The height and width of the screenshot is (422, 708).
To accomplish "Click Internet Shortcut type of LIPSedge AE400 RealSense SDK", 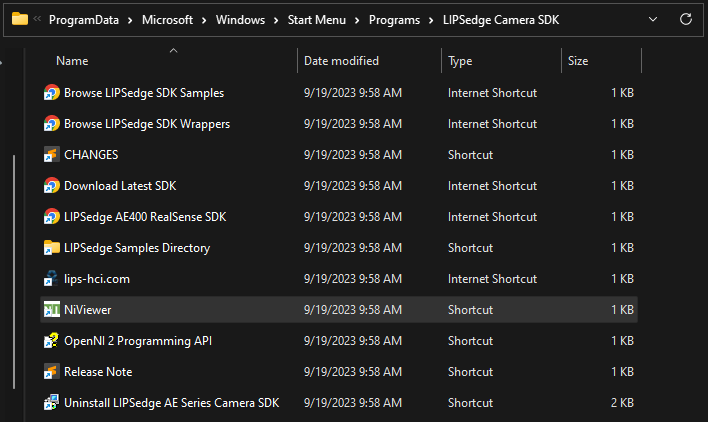I will pos(493,217).
